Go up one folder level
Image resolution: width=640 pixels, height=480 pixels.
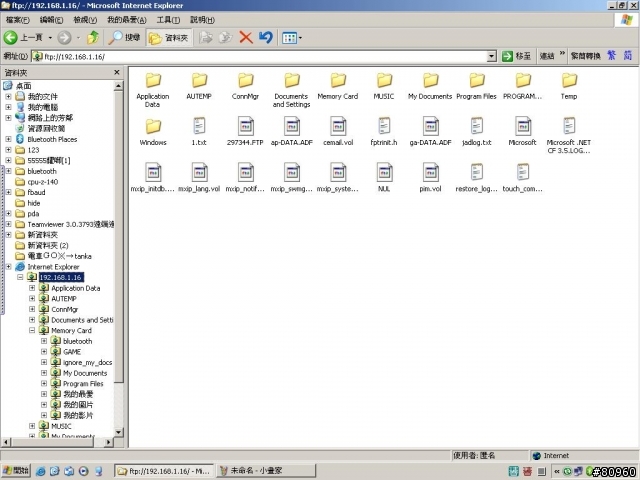(x=93, y=38)
